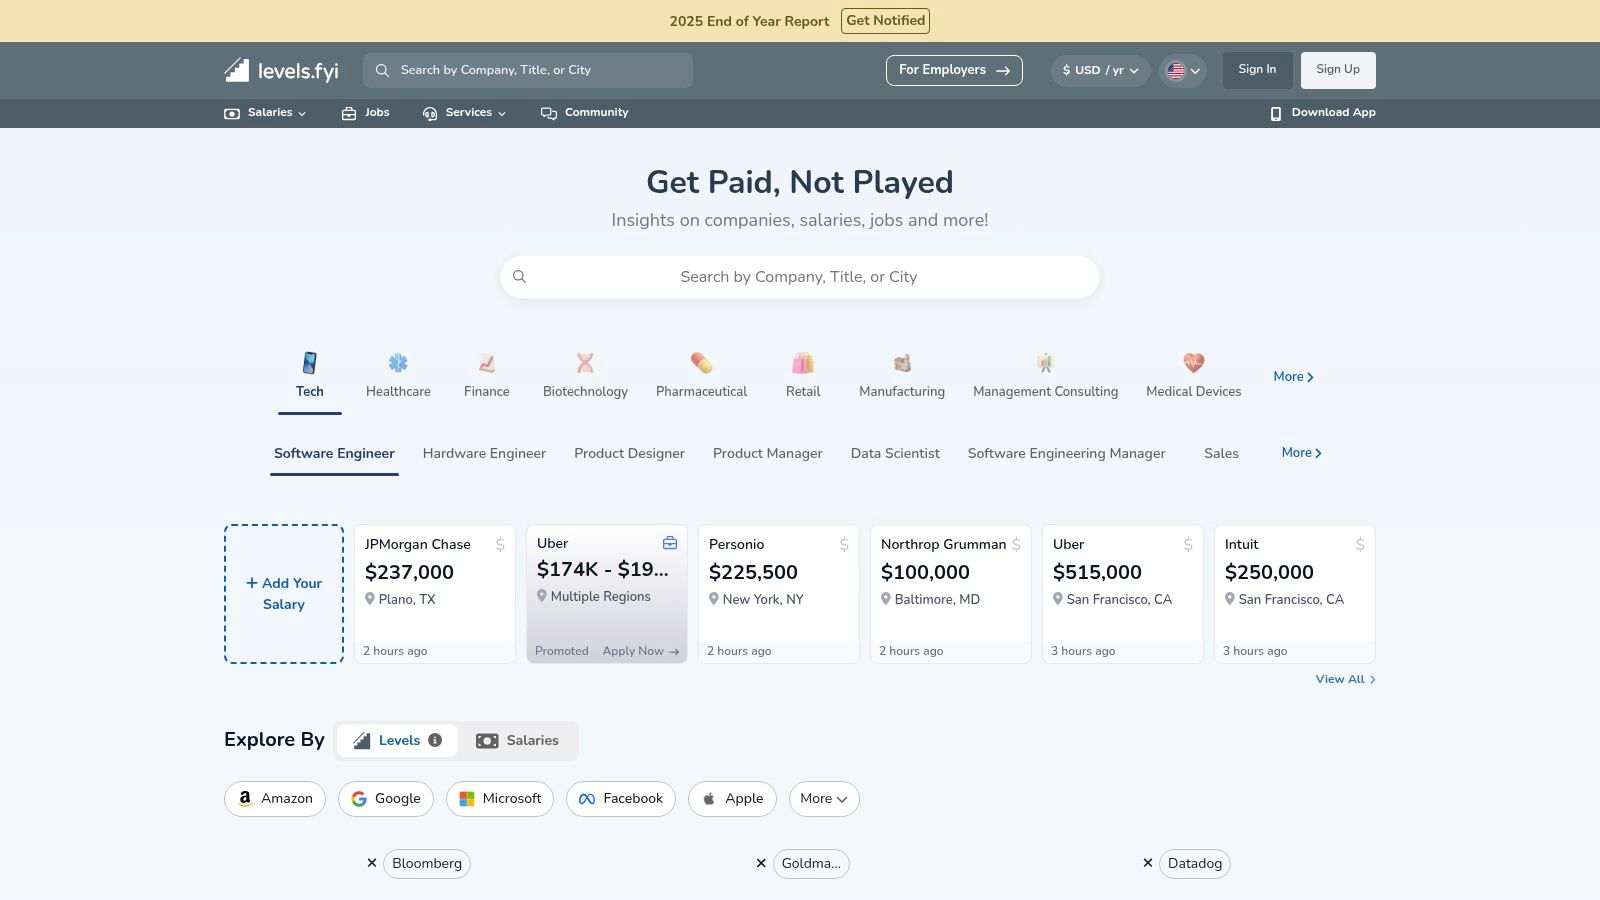Expand the More companies dropdown
Screen dimensions: 1600x900
pyautogui.click(x=823, y=799)
